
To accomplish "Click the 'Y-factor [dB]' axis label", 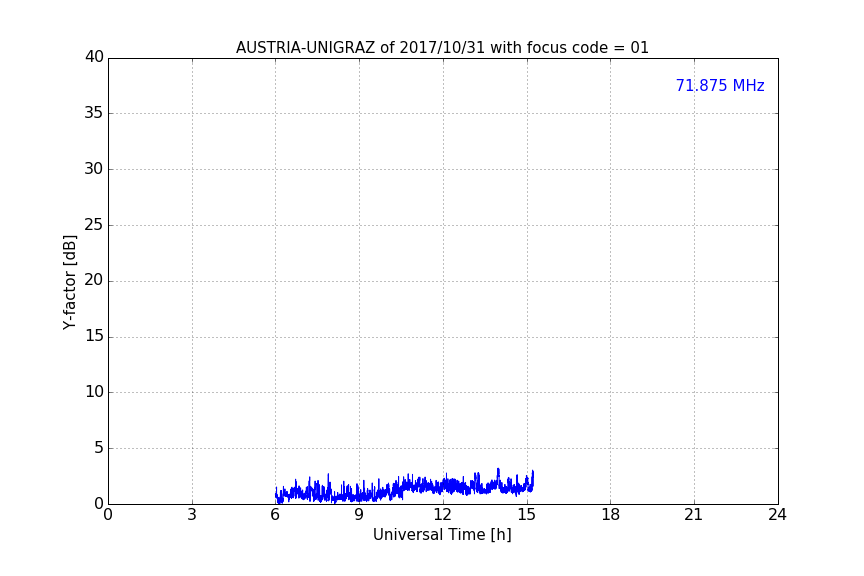I will click(x=69, y=282).
